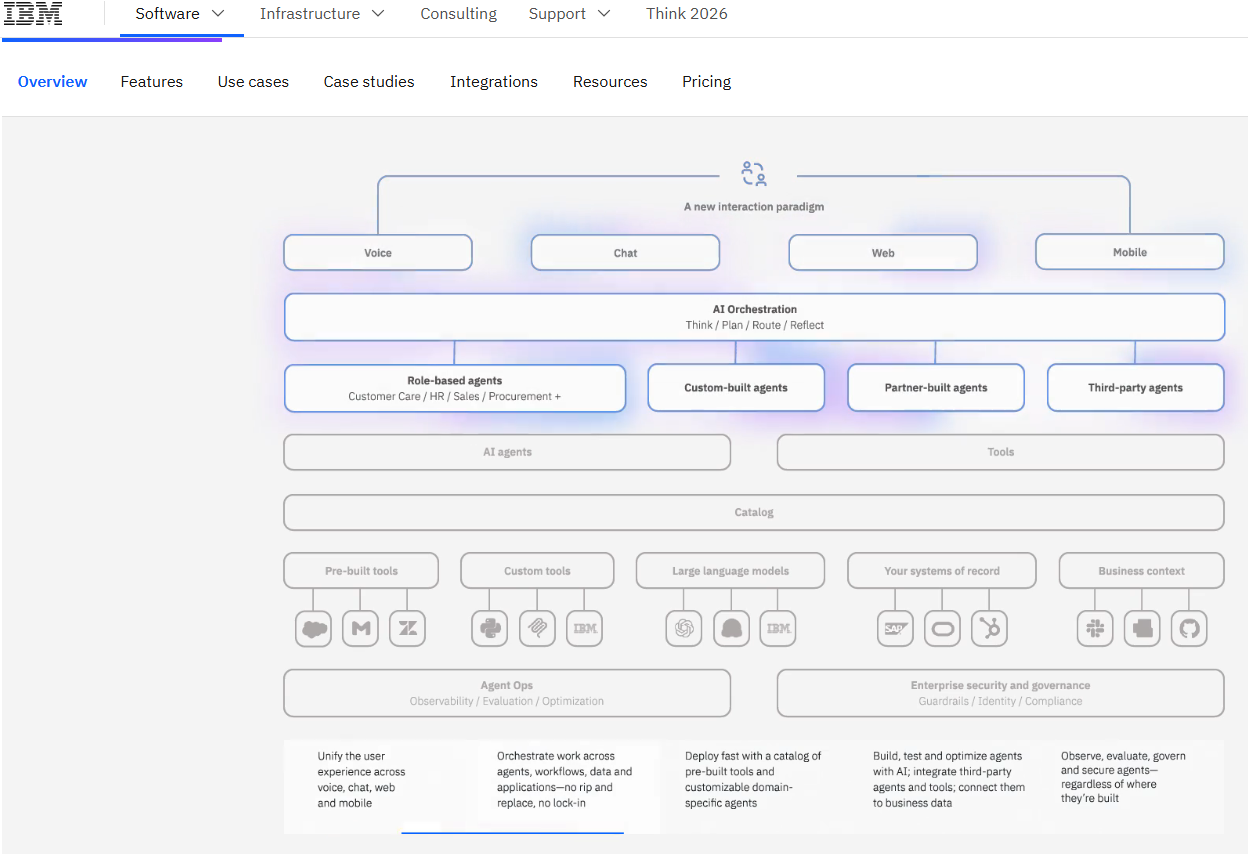The height and width of the screenshot is (854, 1248).
Task: Click the Pricing link
Action: [x=706, y=81]
